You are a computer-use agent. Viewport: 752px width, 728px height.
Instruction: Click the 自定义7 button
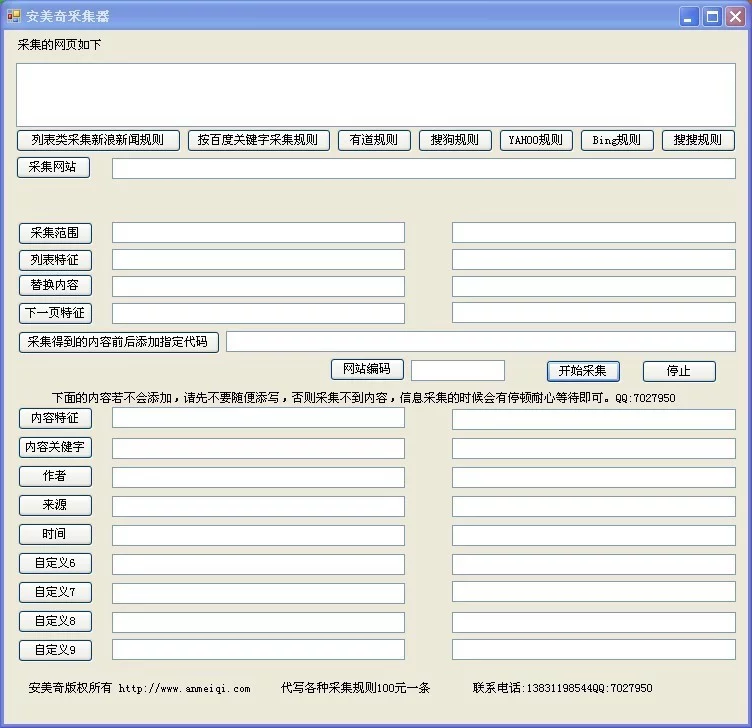tap(55, 592)
